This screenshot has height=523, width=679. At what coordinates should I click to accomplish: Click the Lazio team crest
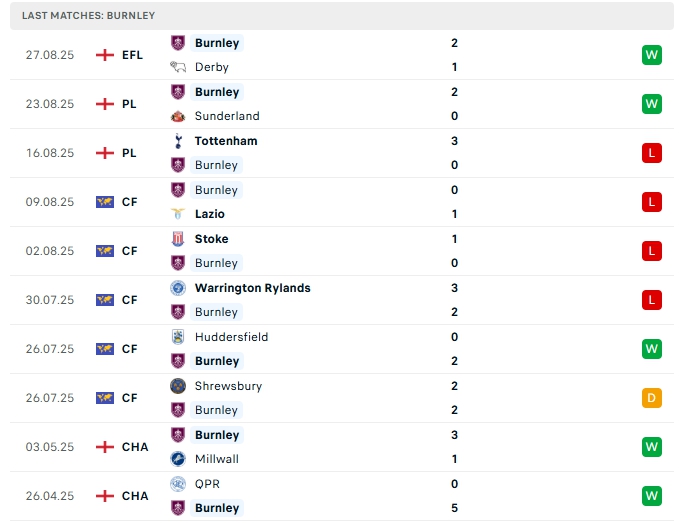coord(178,214)
